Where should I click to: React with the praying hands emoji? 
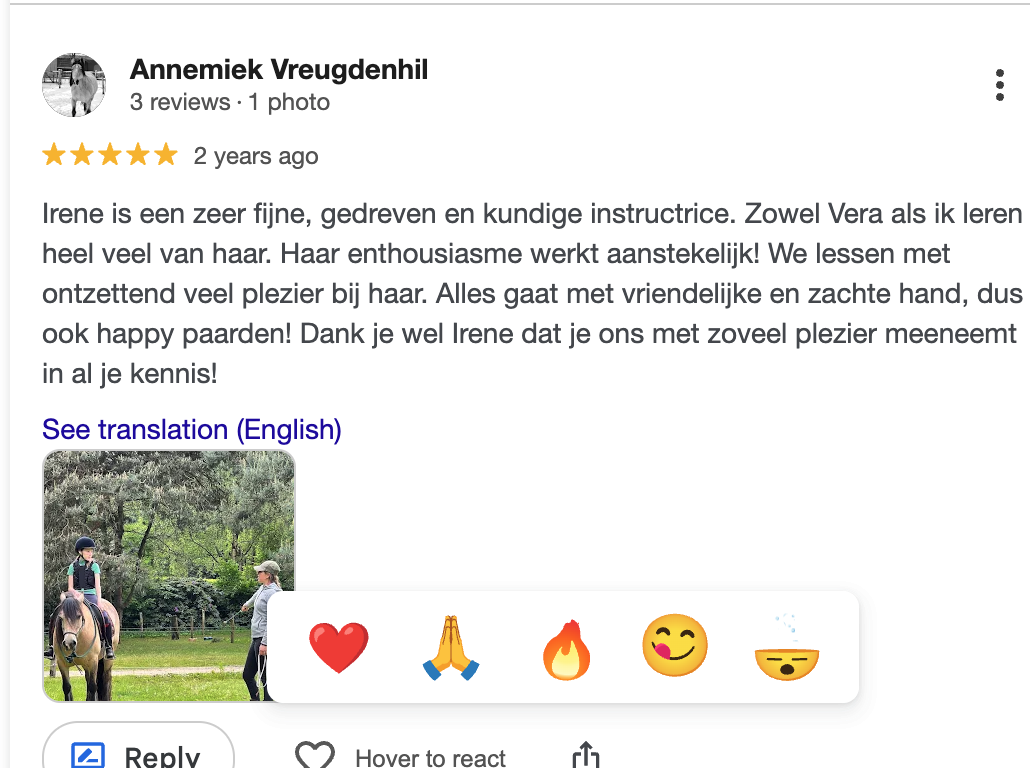pos(451,647)
